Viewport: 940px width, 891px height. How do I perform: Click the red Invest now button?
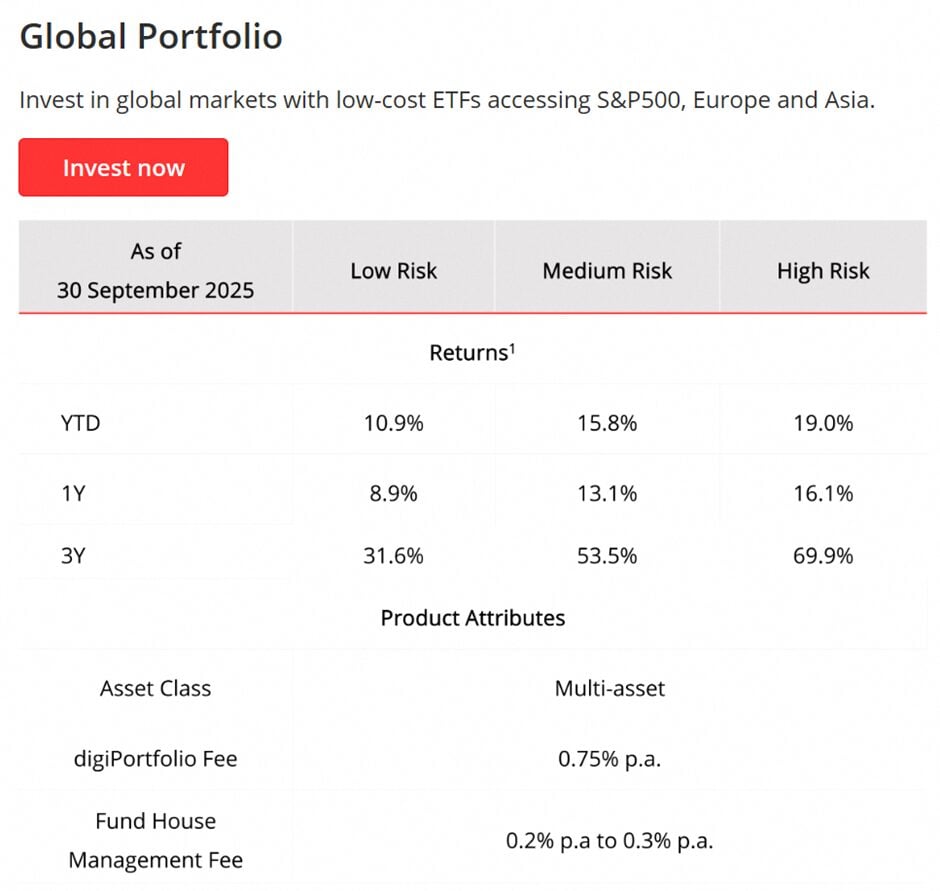coord(123,167)
